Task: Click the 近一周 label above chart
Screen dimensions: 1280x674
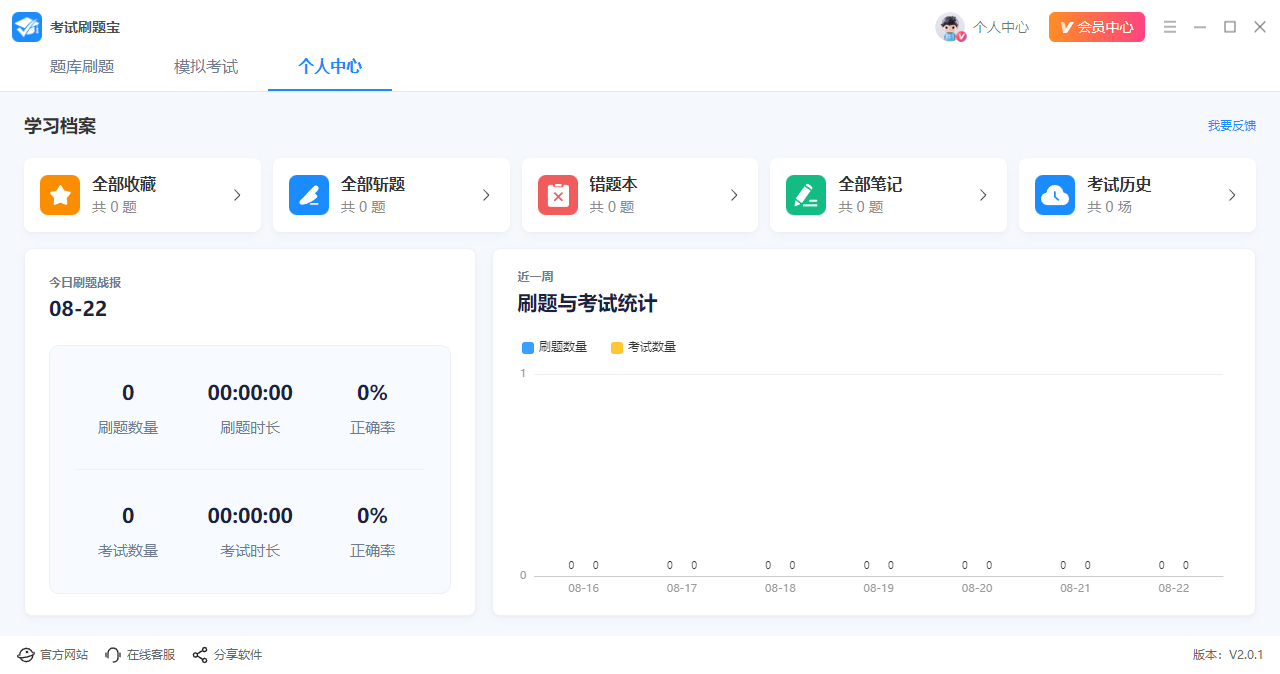Action: [535, 277]
